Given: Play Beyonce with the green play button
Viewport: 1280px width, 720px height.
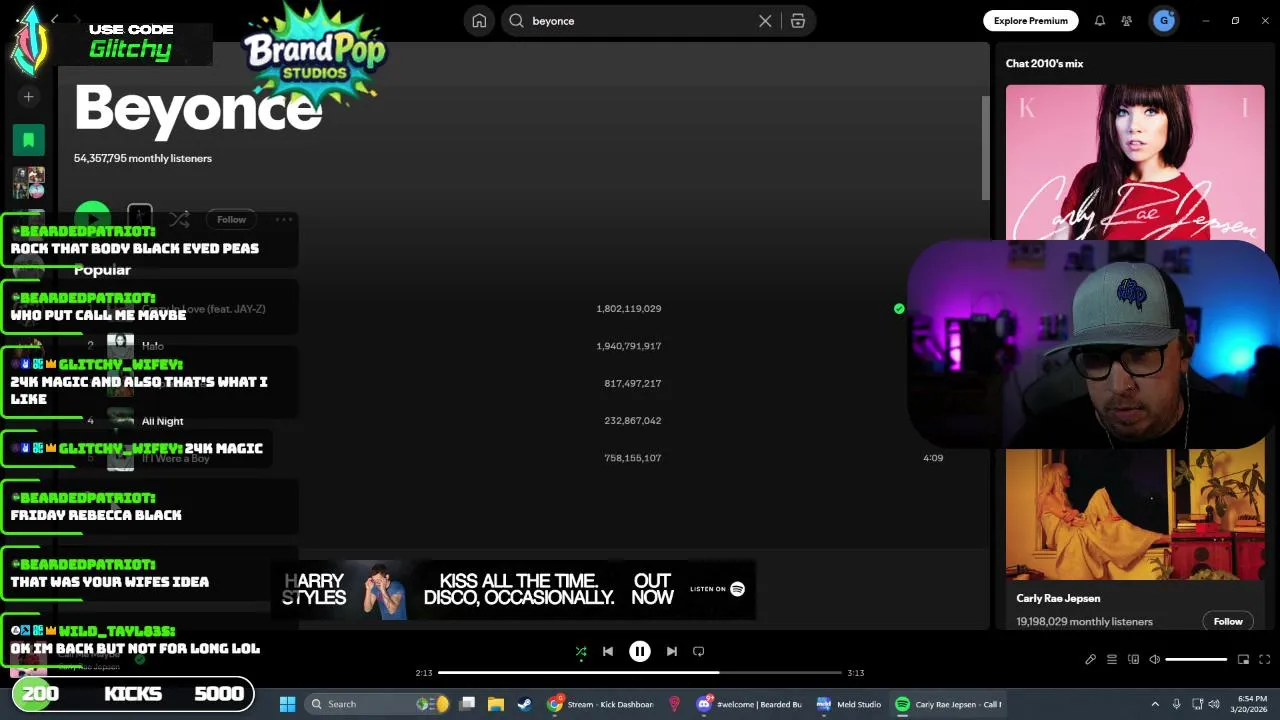Looking at the screenshot, I should click(92, 219).
